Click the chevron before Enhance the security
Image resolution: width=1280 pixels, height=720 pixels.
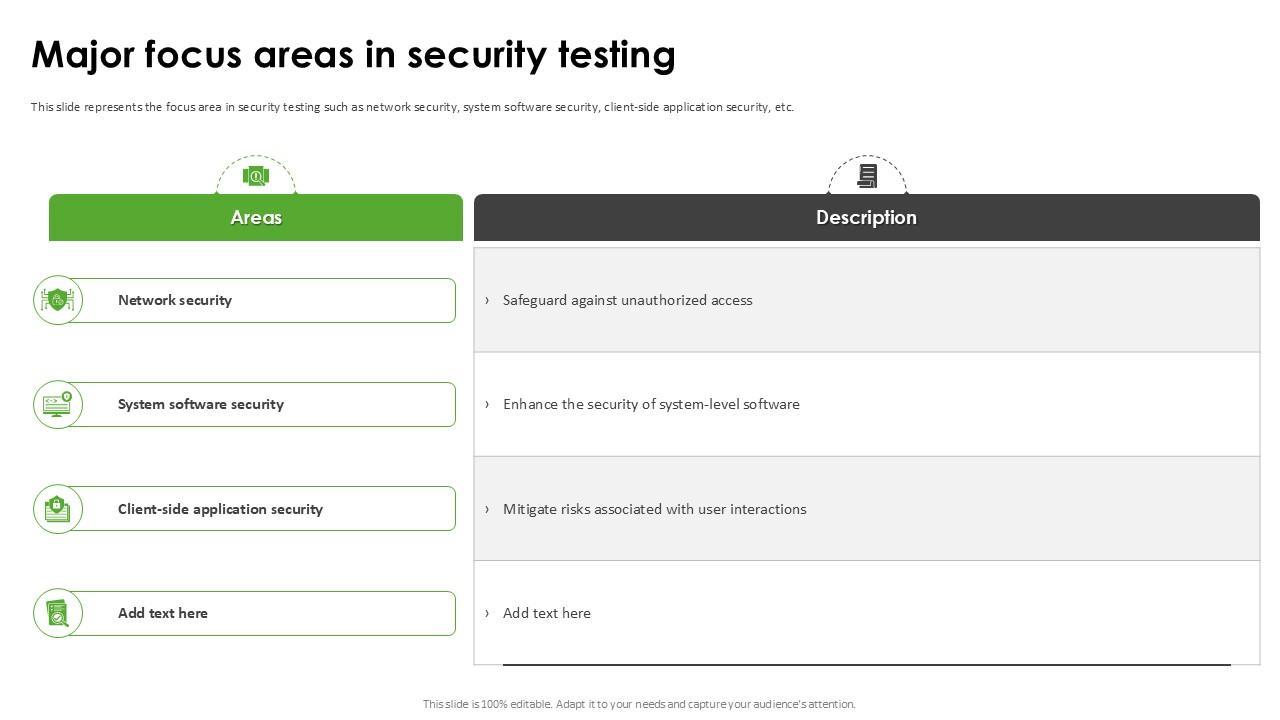[x=487, y=404]
